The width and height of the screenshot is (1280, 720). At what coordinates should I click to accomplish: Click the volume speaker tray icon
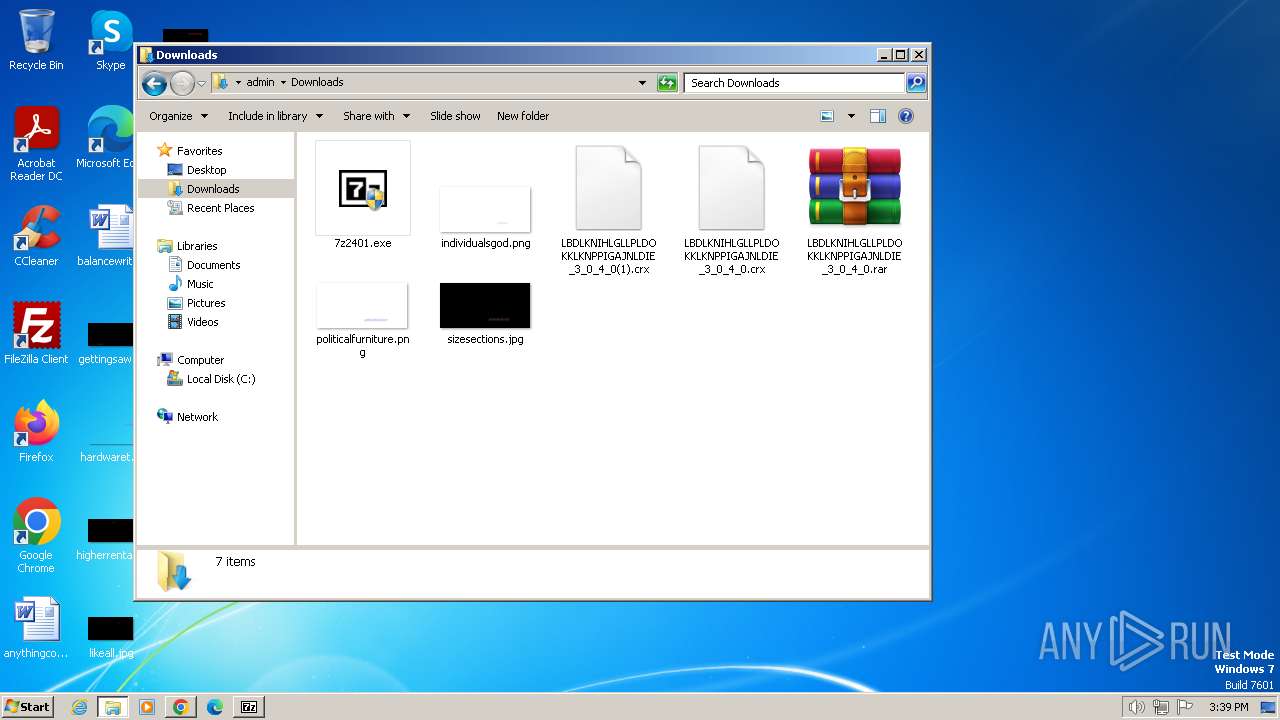[x=1136, y=707]
